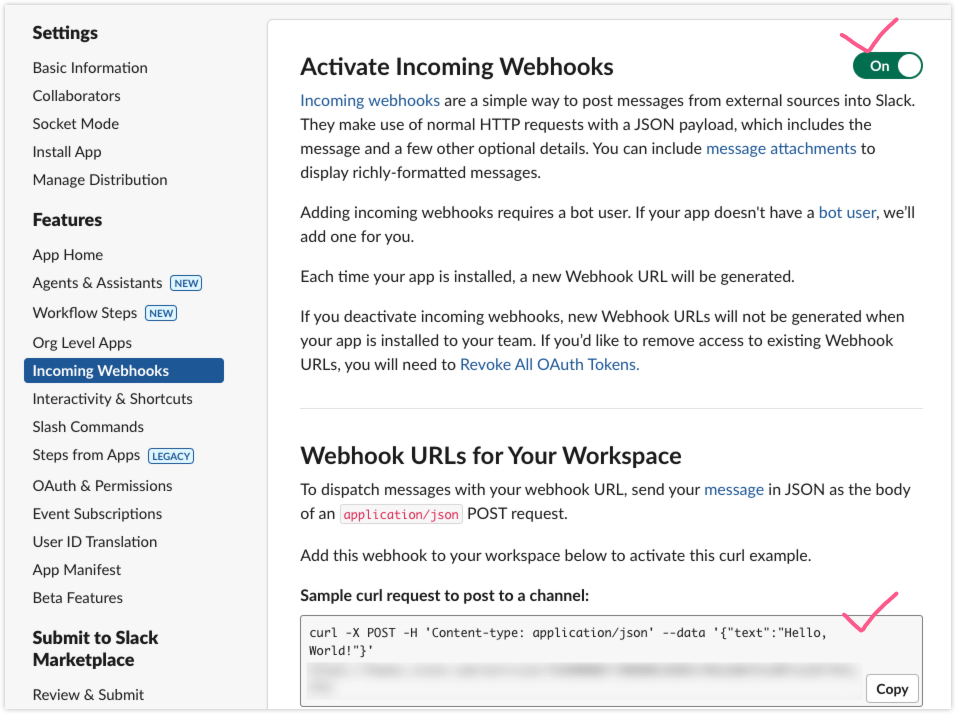
Task: Open App Manifest page
Action: [x=77, y=570]
